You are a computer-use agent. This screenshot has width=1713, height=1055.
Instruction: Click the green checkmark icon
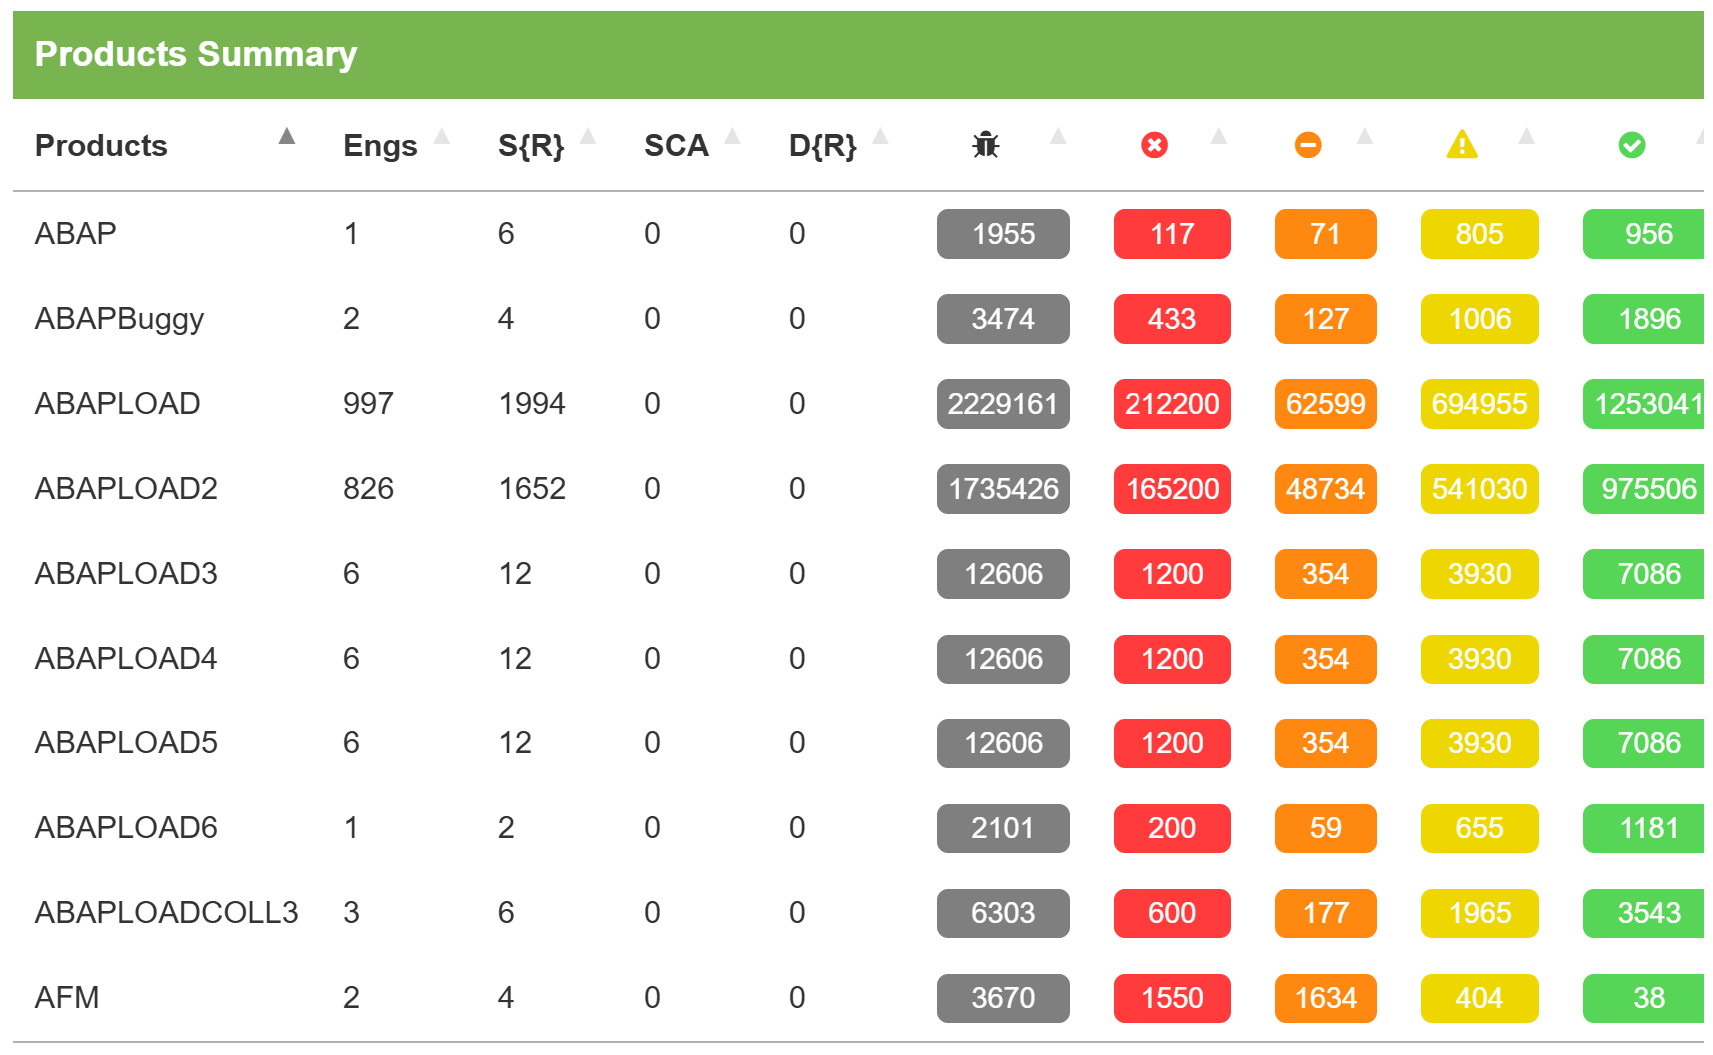(1631, 145)
